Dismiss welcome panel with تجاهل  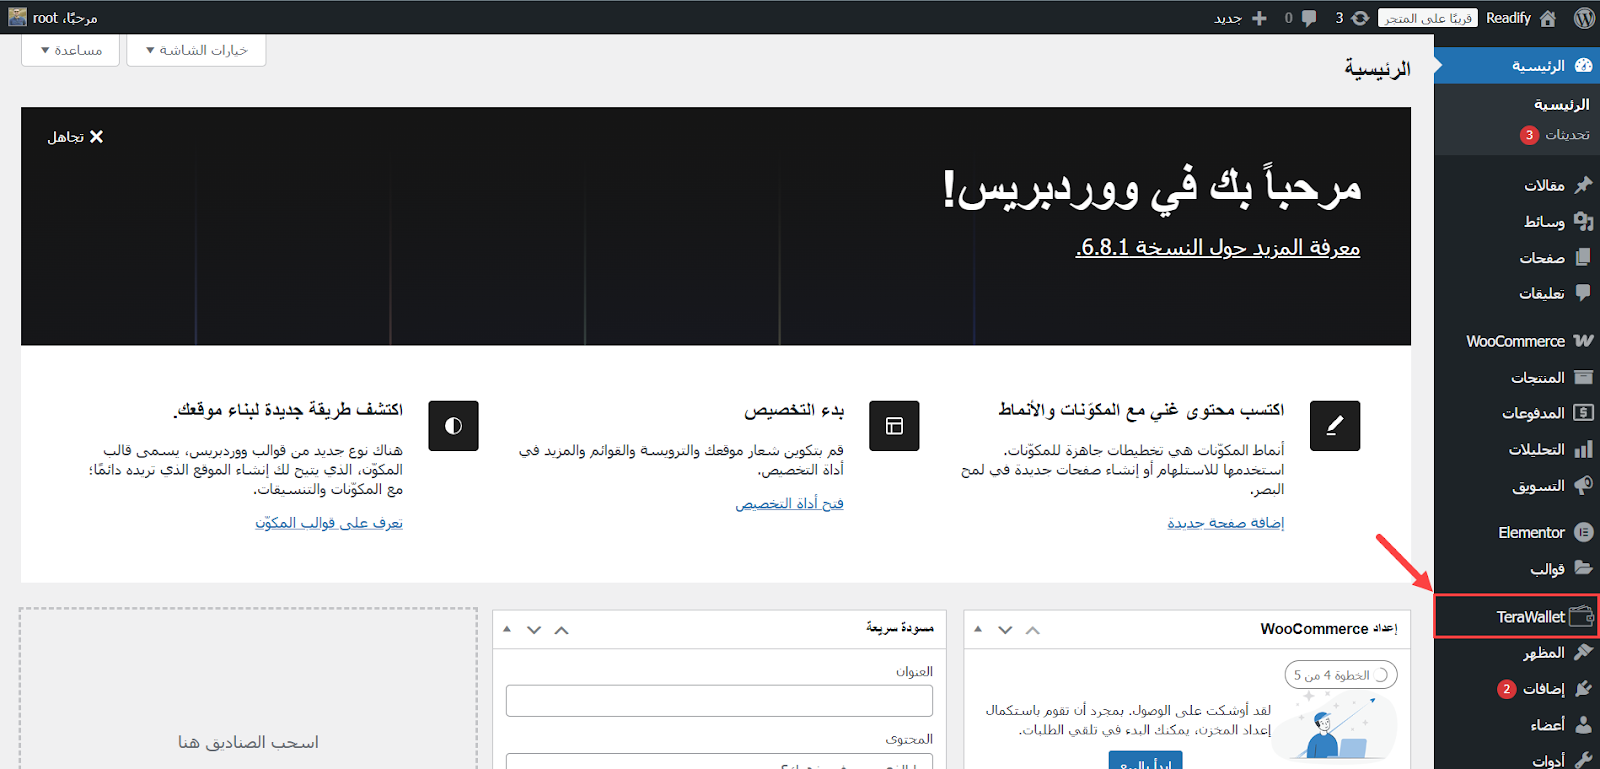(76, 137)
